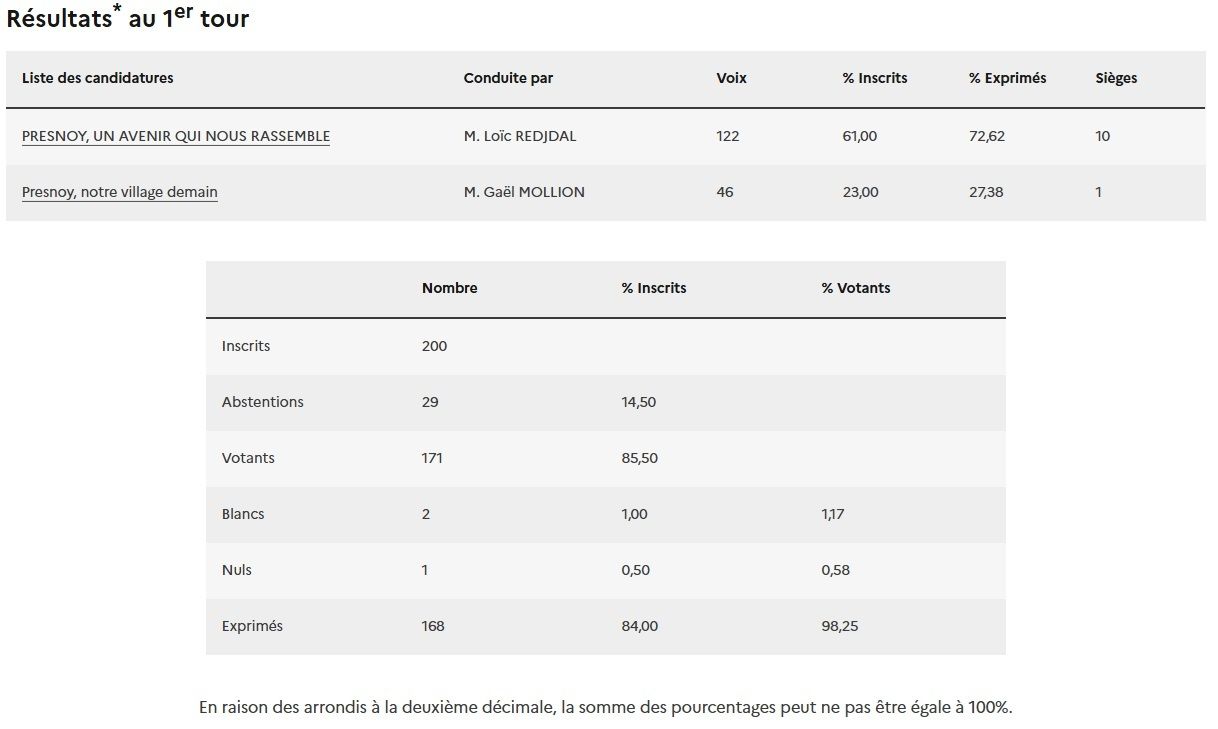Click the Conduite par column header
1218x729 pixels.
(508, 78)
